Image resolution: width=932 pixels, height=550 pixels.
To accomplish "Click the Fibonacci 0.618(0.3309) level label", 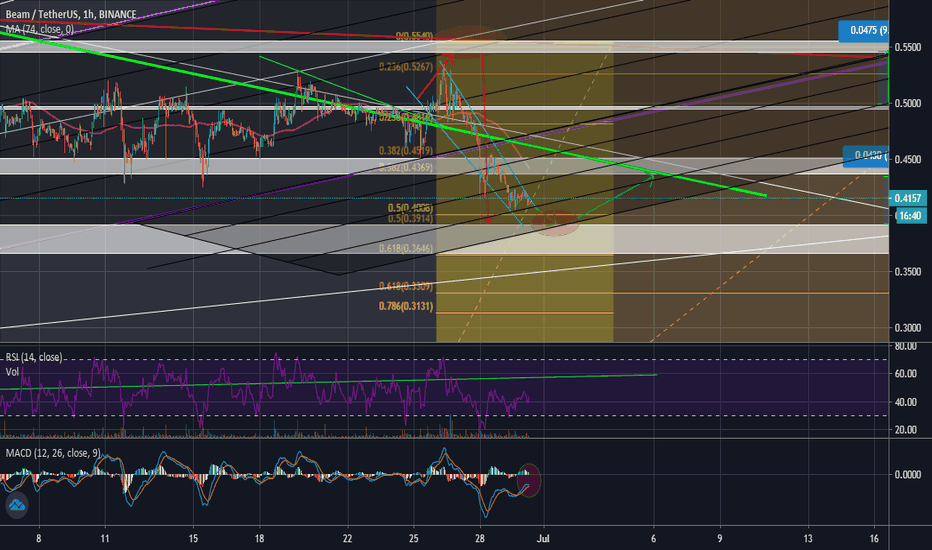I will coord(407,287).
